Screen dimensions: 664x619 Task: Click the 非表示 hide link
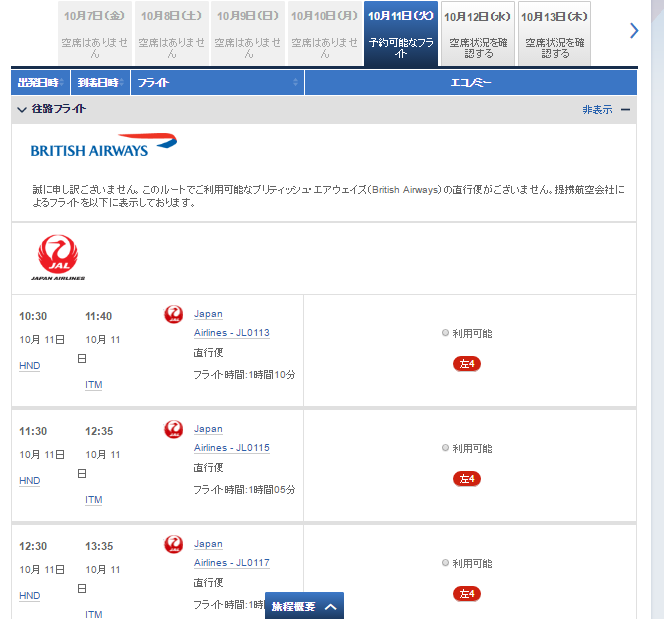point(597,110)
